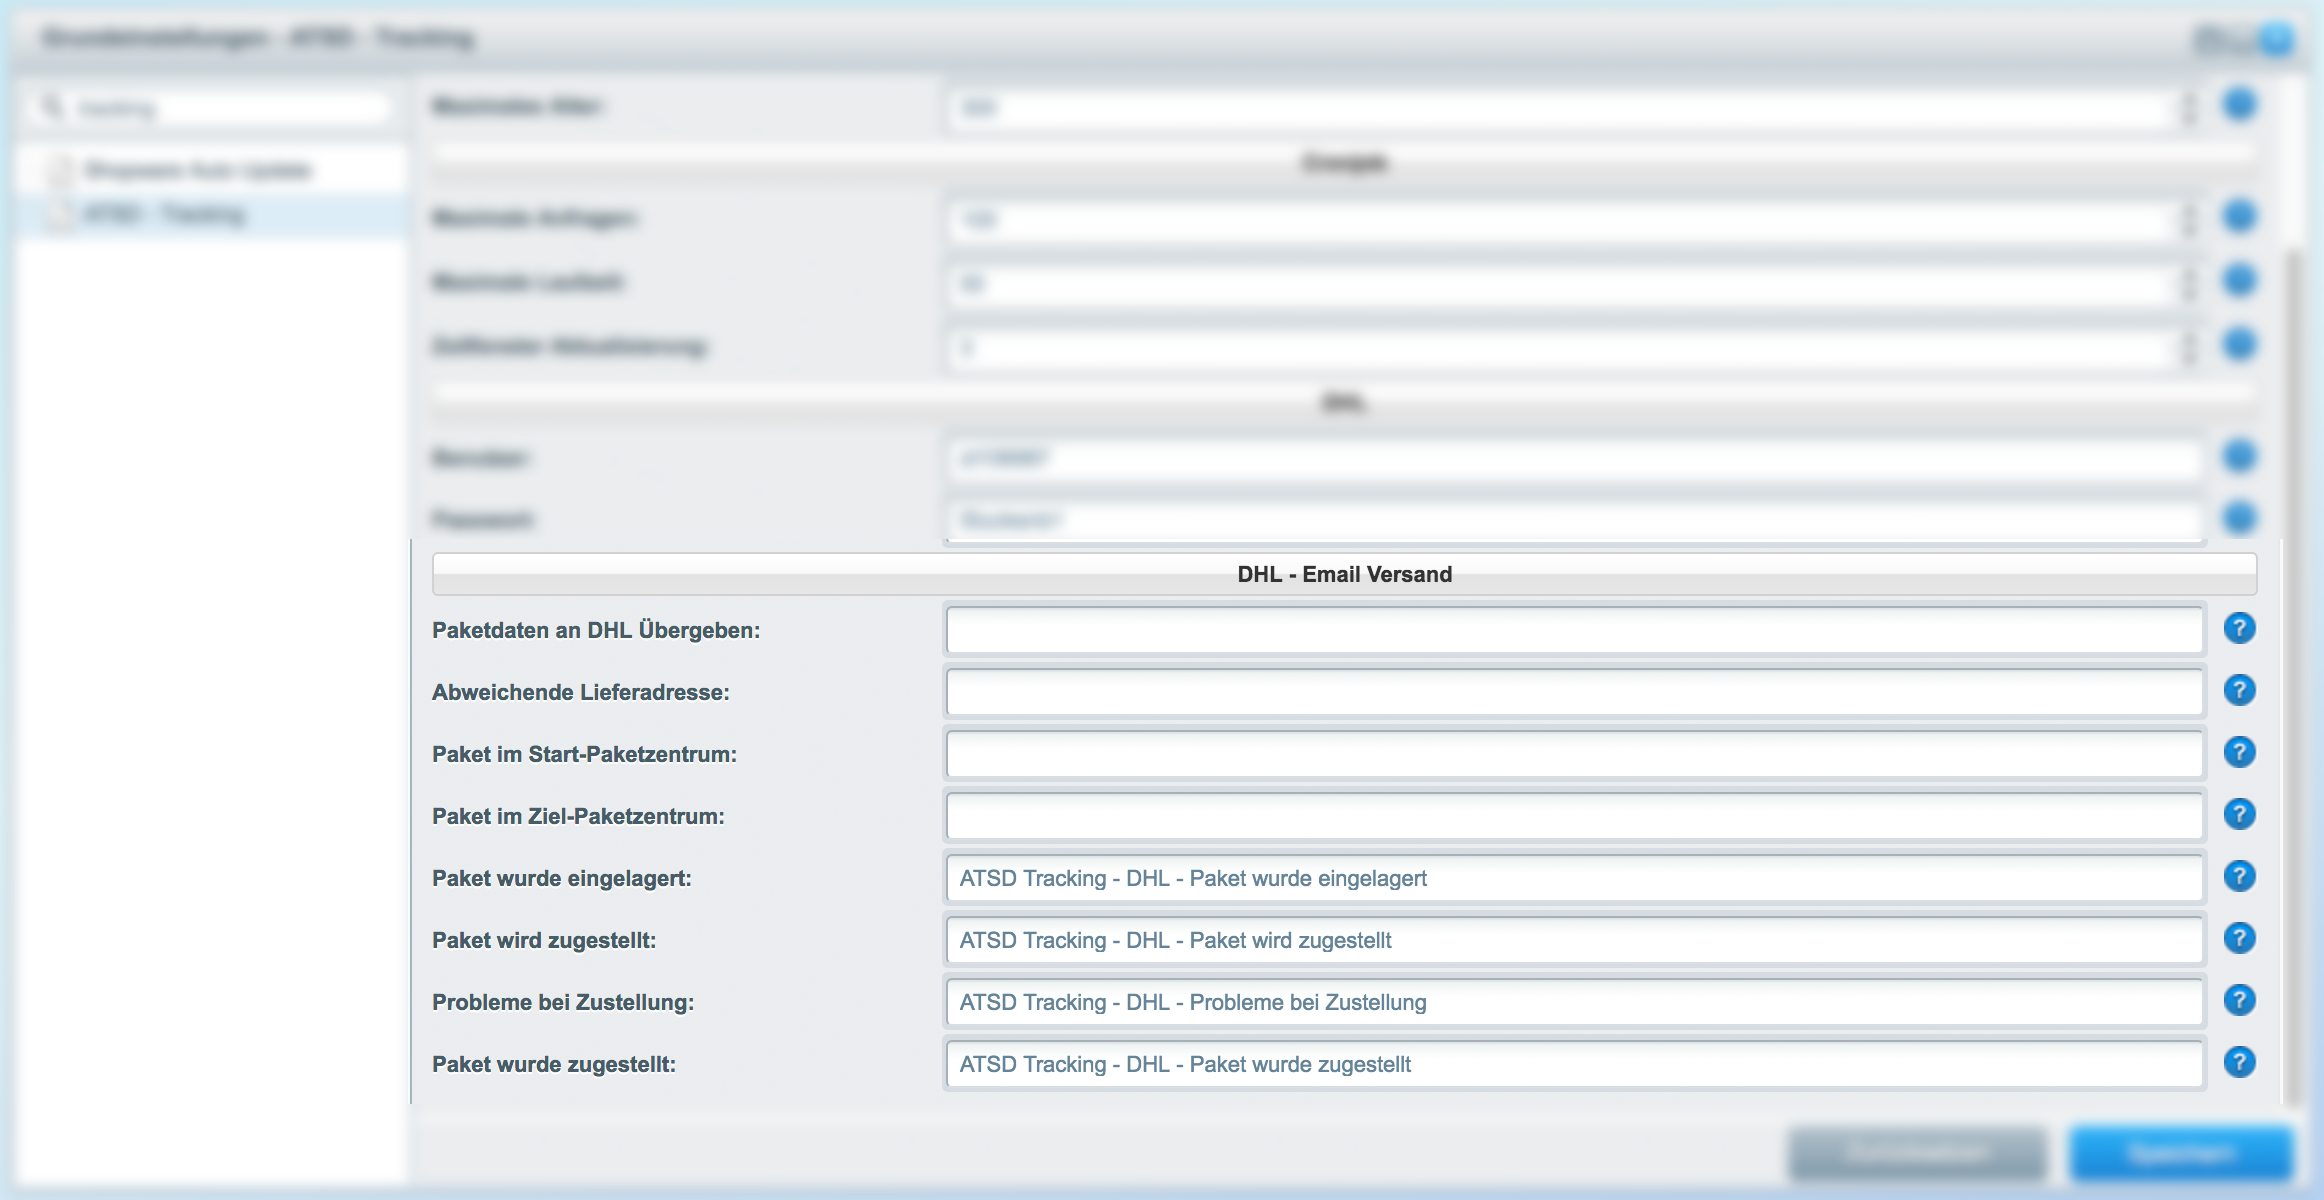Click the Paketdaten an DHL Übergeben field
The height and width of the screenshot is (1200, 2324).
pyautogui.click(x=1574, y=630)
